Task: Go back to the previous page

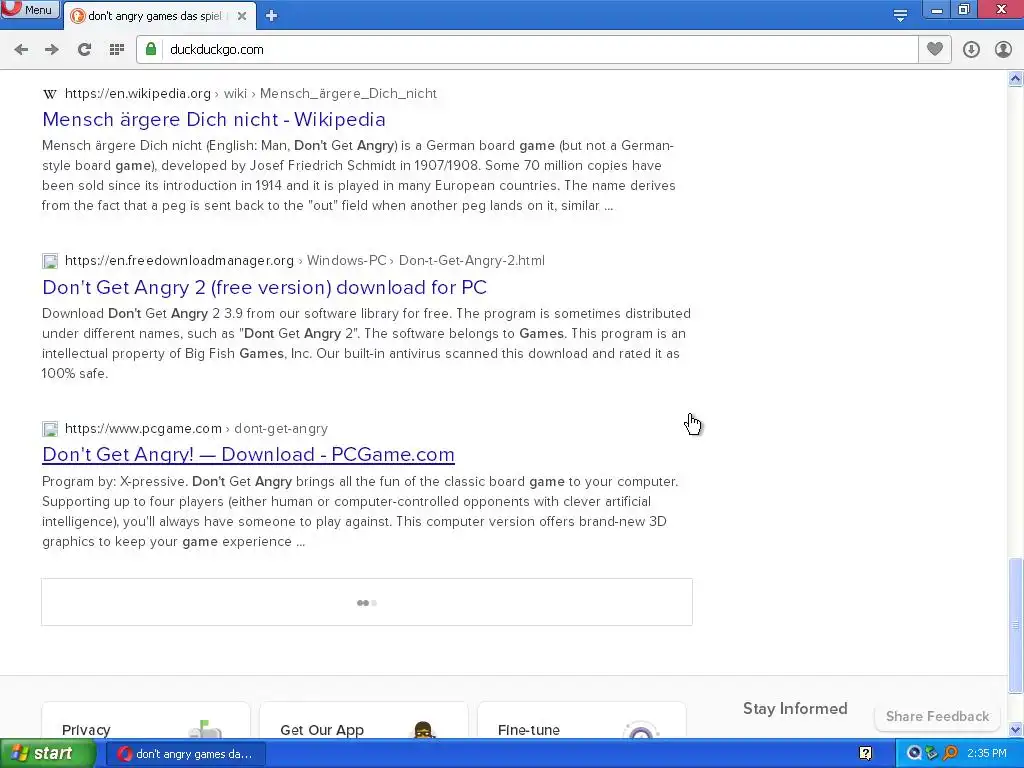Action: point(21,50)
